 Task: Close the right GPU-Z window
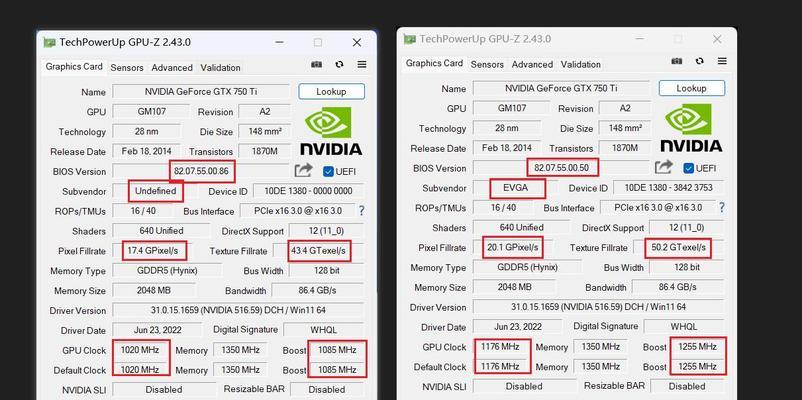[x=717, y=39]
